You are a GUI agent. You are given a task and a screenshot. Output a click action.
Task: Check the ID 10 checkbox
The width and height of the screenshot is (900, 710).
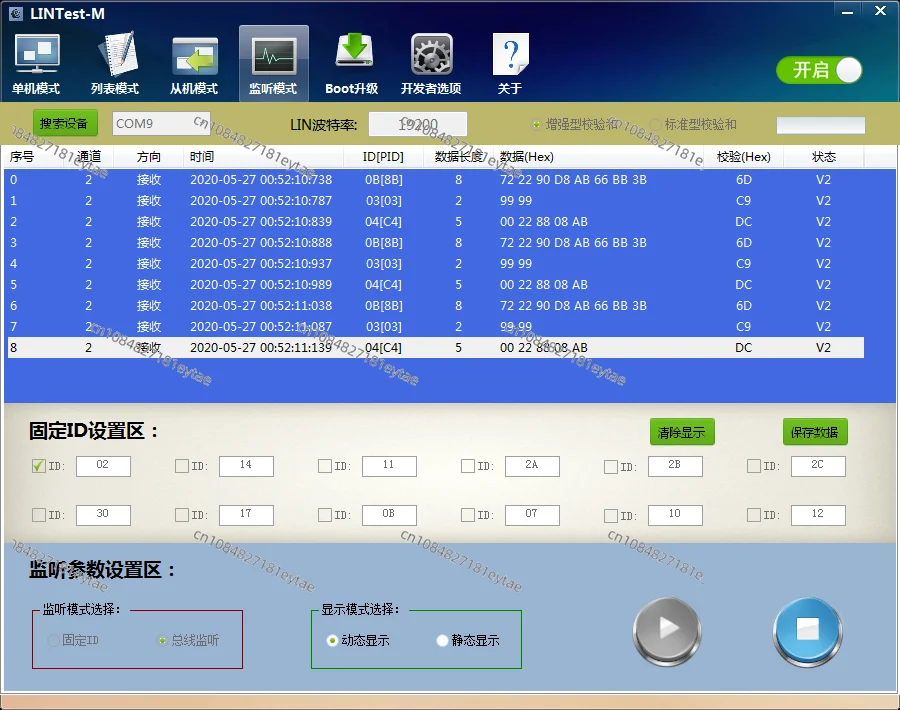[611, 515]
